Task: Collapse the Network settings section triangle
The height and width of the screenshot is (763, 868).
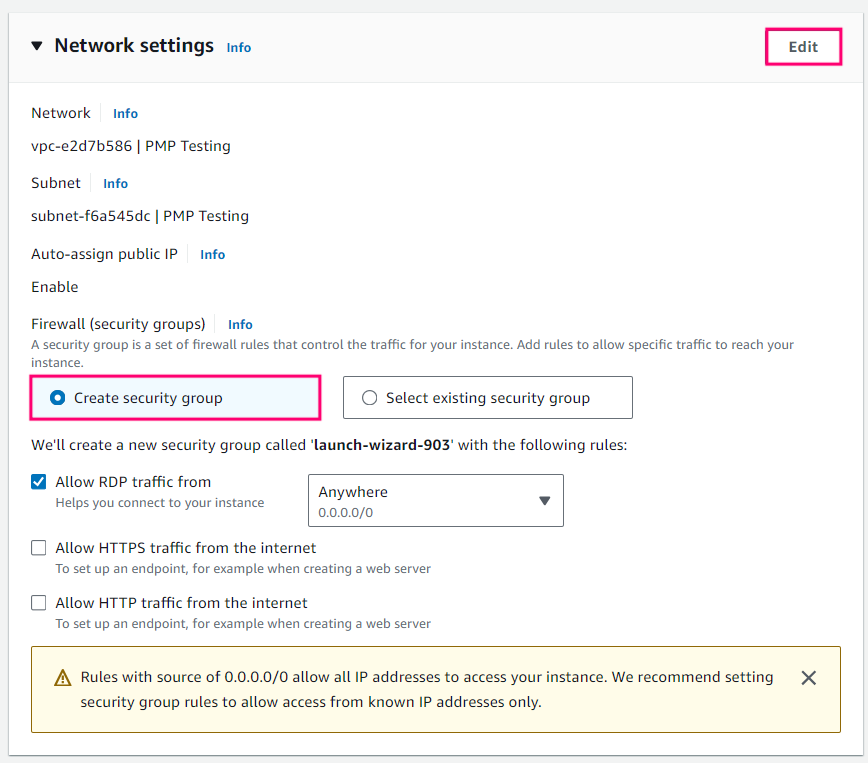Action: click(37, 46)
